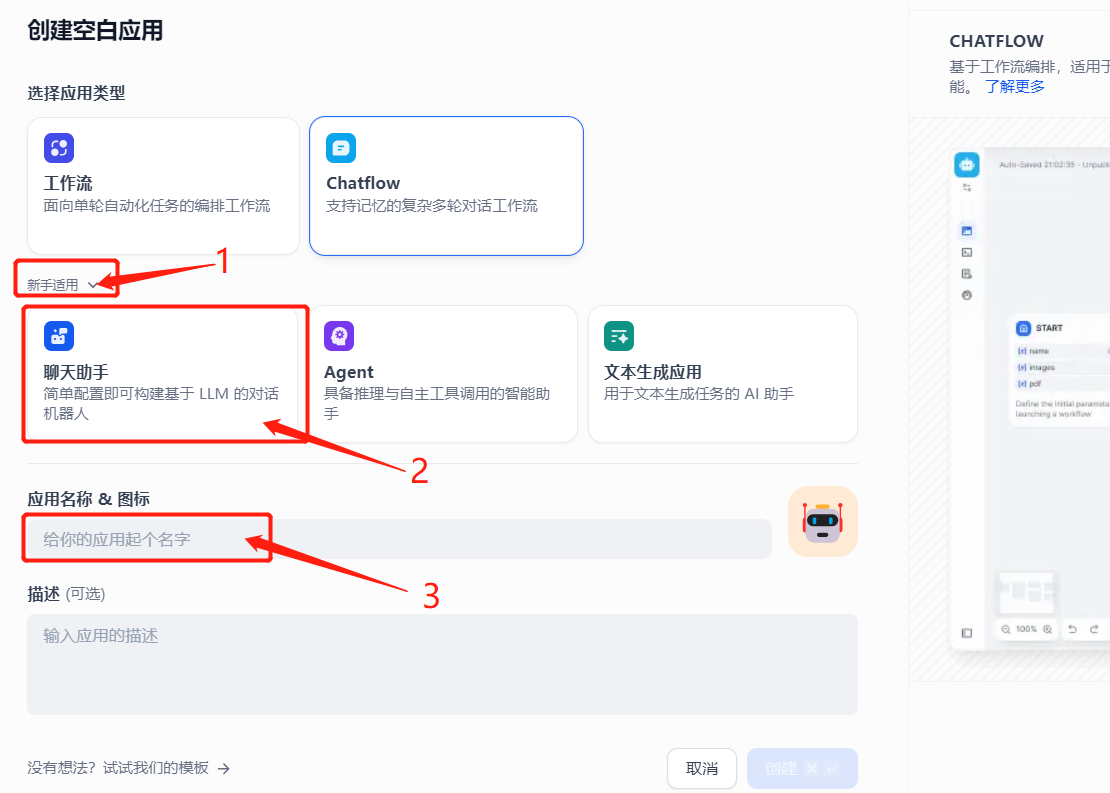
Task: Click the undo arrow in preview
Action: [1072, 629]
